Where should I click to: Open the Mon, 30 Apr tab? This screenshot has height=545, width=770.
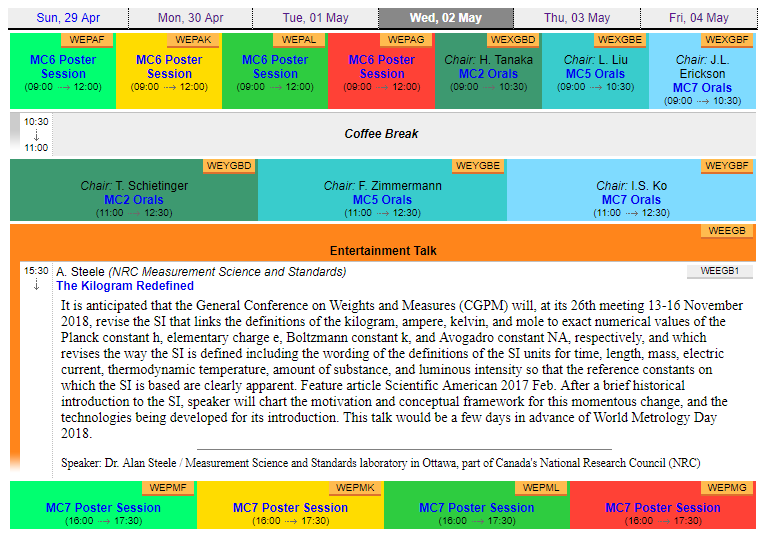[x=190, y=18]
